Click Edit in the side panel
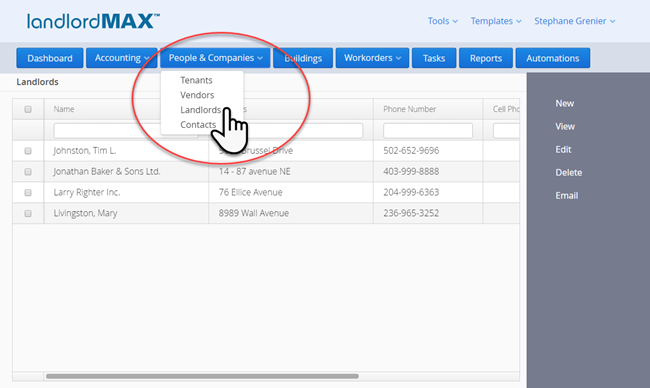 pyautogui.click(x=563, y=149)
